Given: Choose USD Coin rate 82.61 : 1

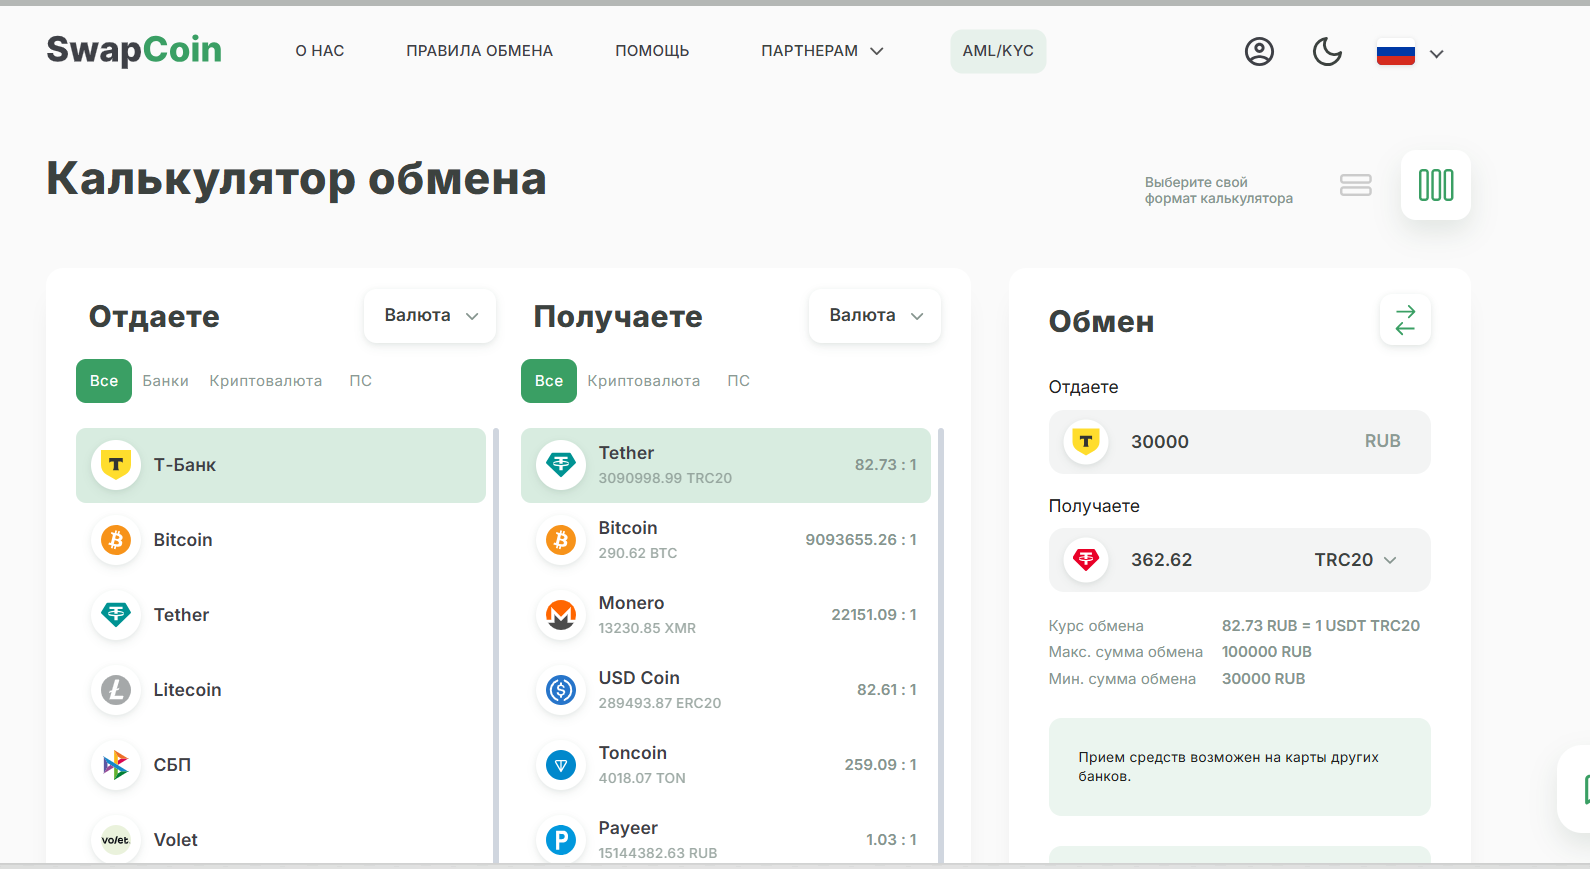Looking at the screenshot, I should pos(887,690).
